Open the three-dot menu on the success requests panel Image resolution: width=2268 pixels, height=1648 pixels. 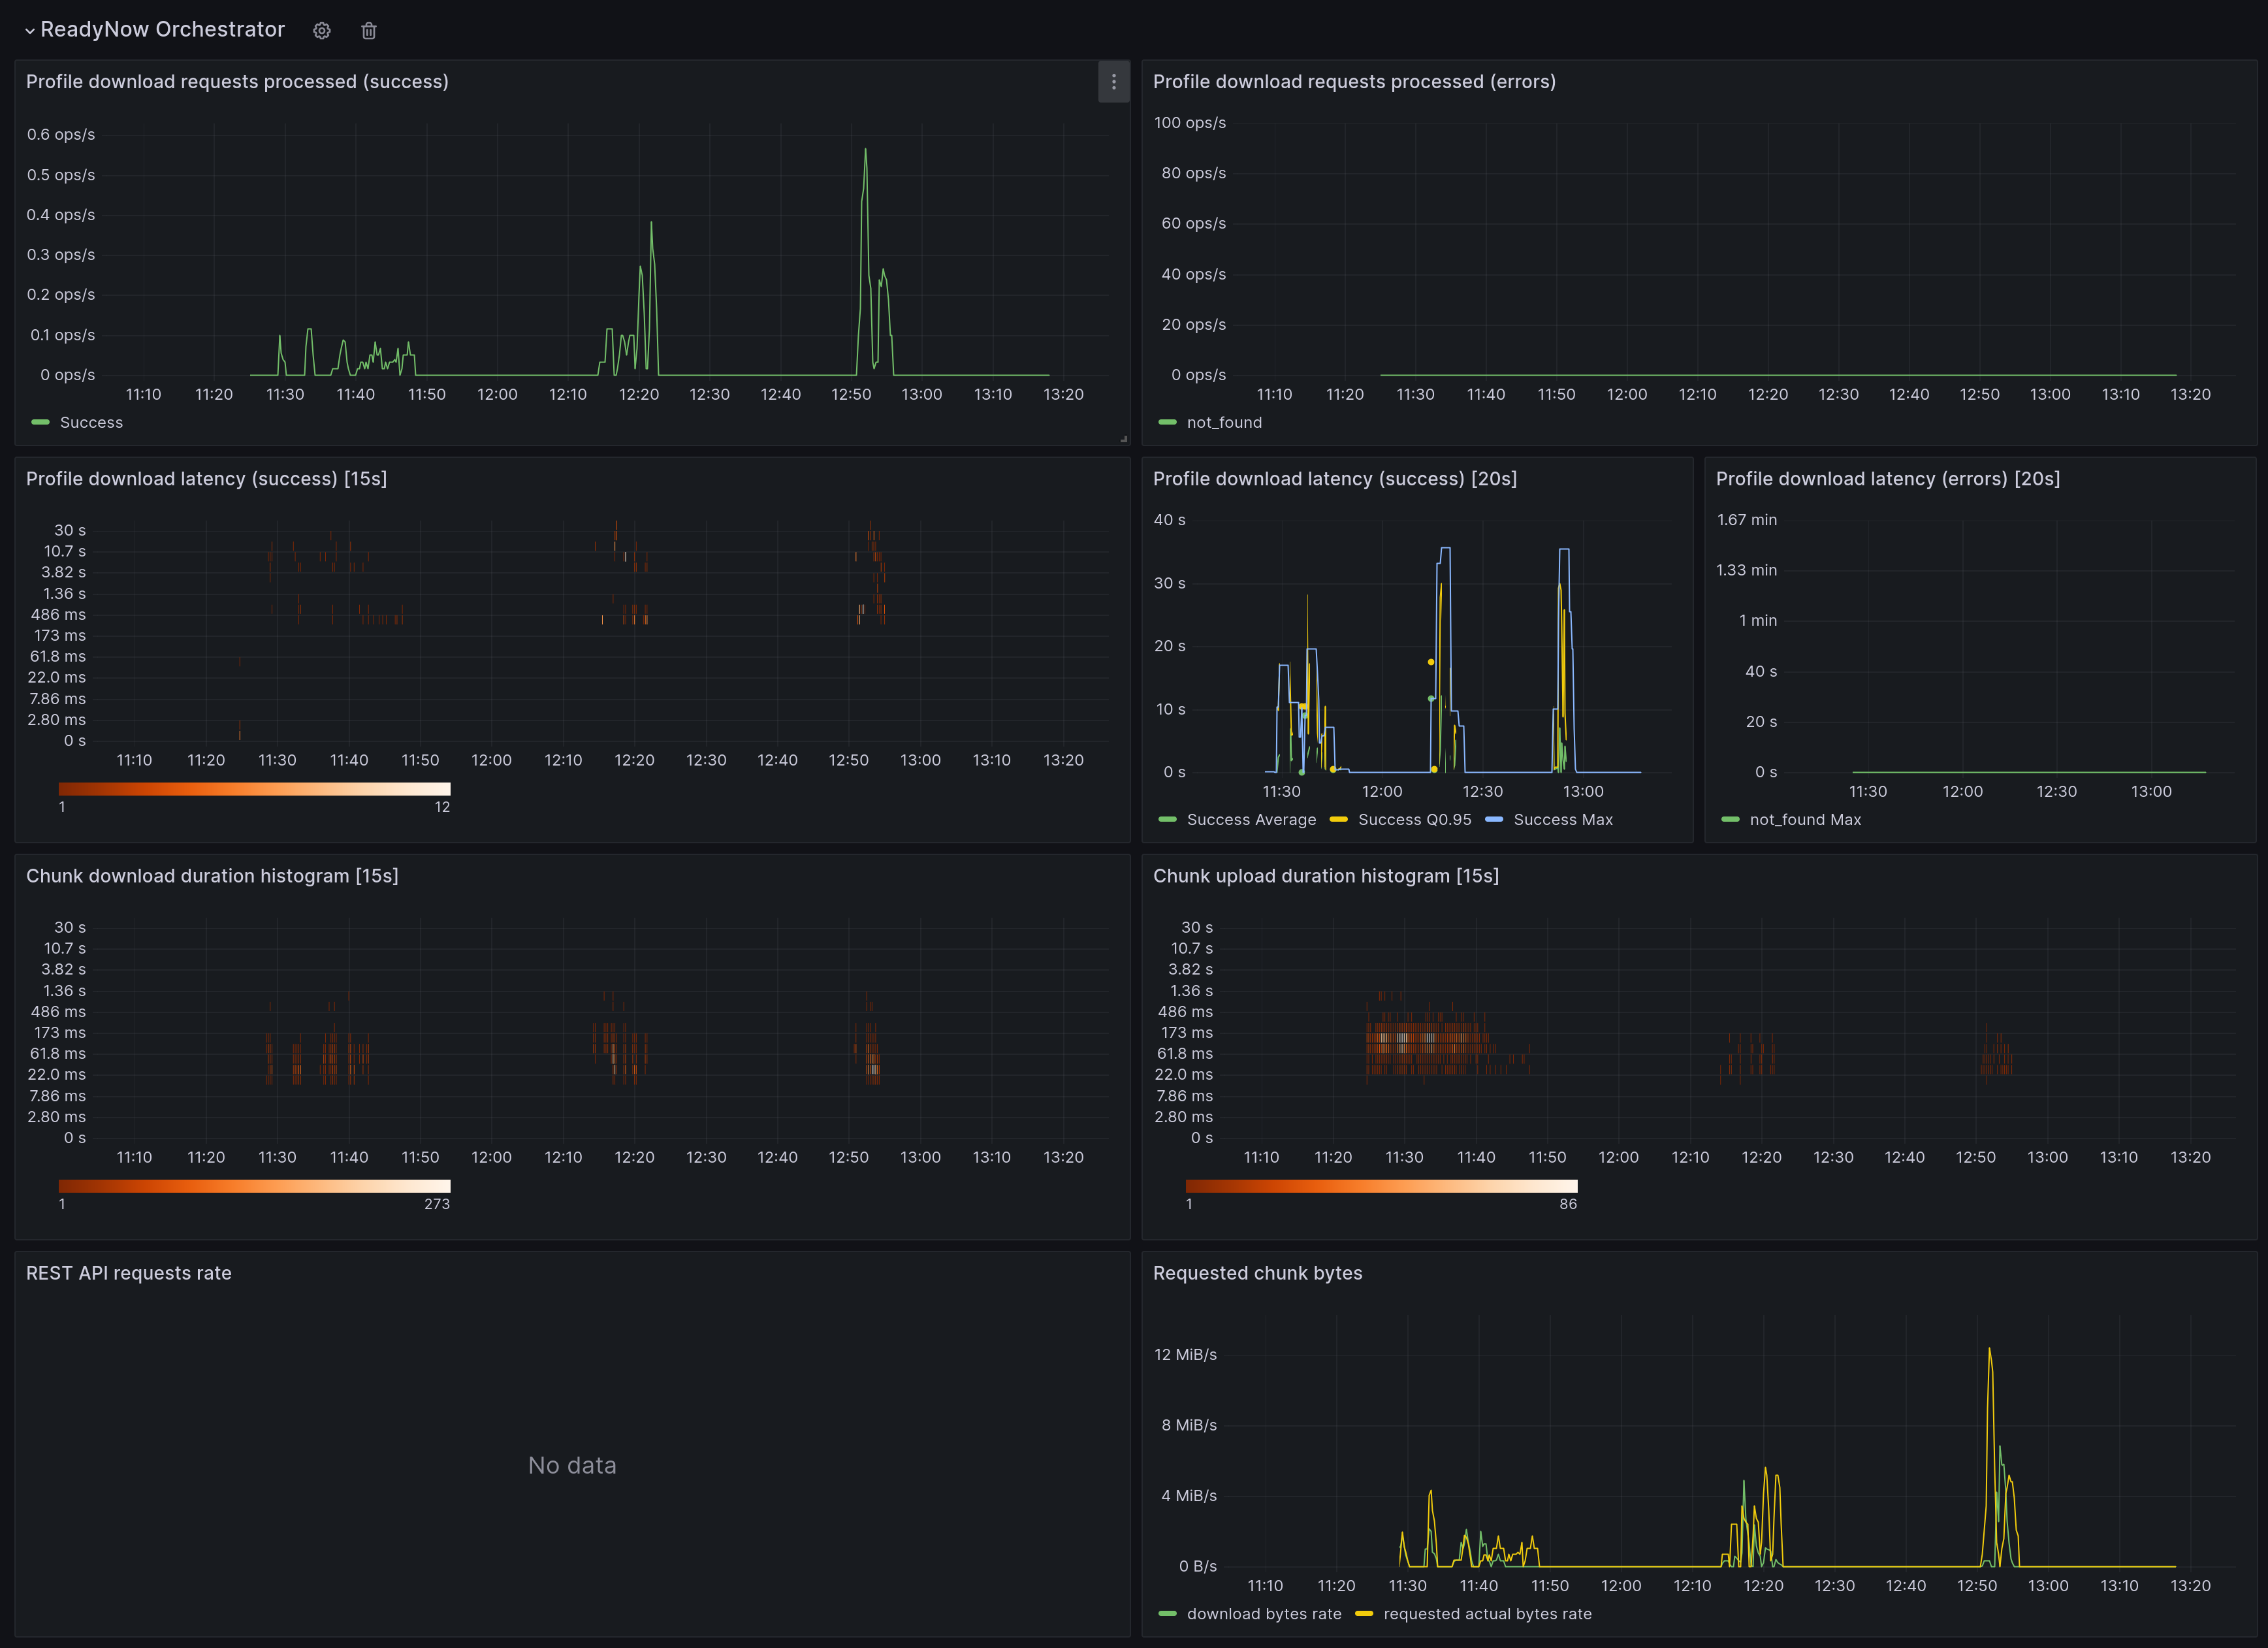(x=1113, y=82)
